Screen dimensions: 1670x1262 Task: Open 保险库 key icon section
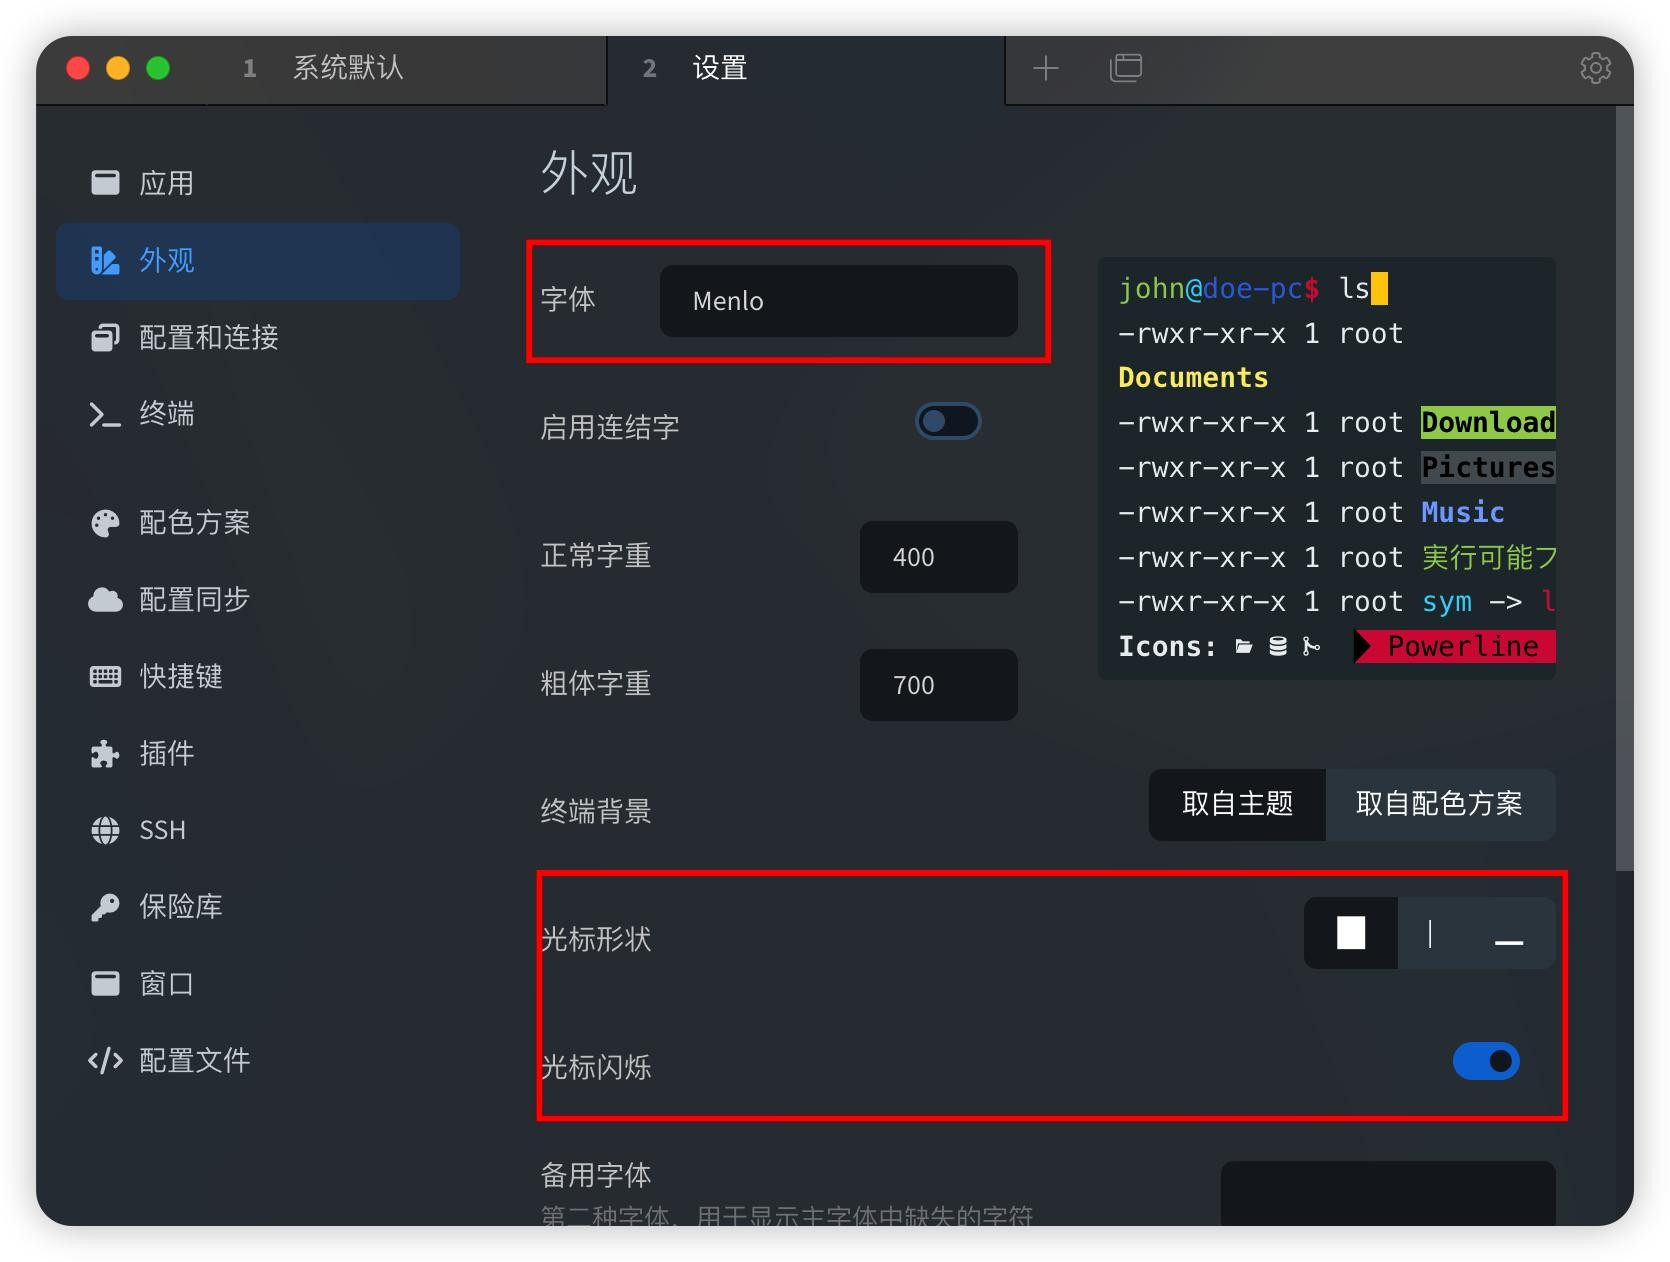(x=105, y=907)
